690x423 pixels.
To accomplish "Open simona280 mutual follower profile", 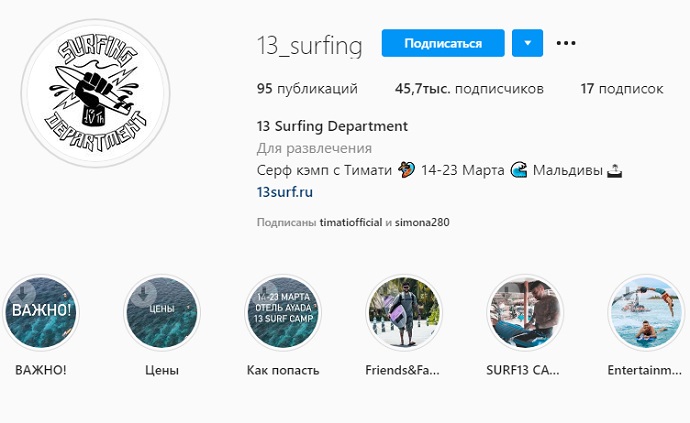I will click(422, 222).
